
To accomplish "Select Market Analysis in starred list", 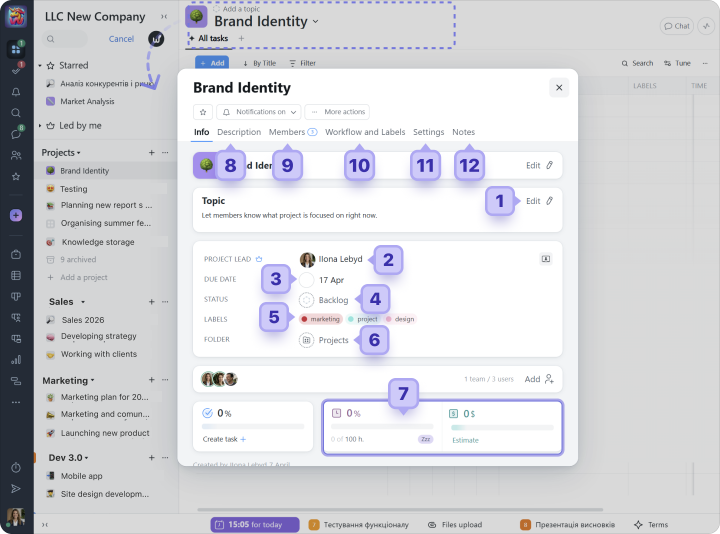I will [x=87, y=101].
